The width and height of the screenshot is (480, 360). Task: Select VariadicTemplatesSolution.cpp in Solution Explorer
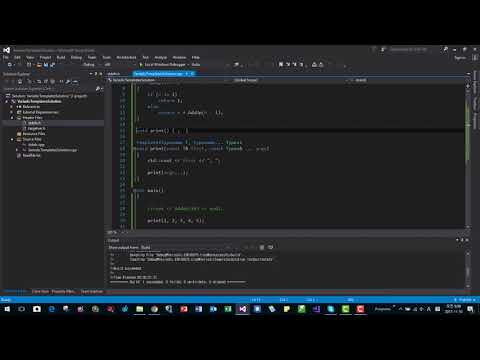pyautogui.click(x=52, y=150)
